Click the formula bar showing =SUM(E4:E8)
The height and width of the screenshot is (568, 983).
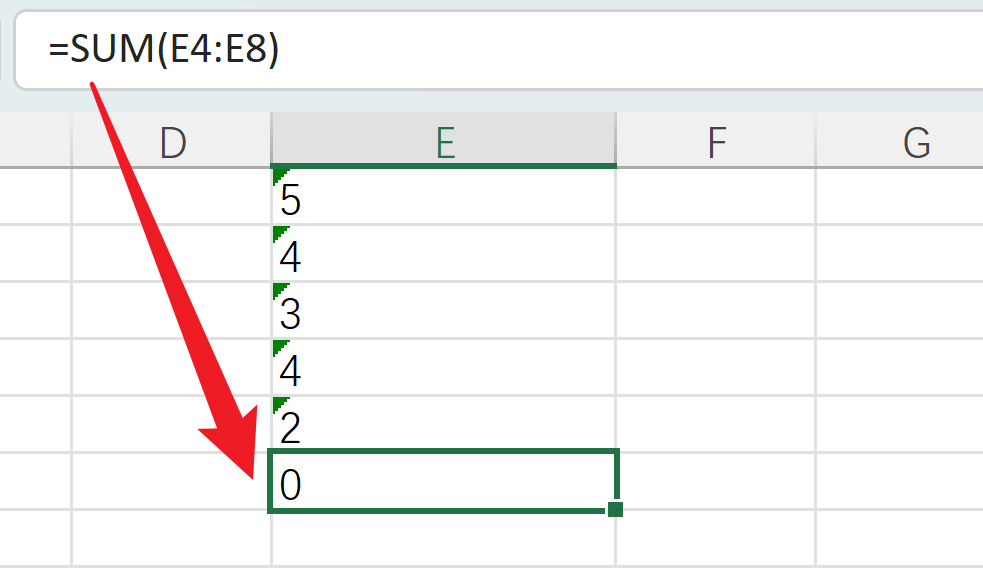(500, 48)
